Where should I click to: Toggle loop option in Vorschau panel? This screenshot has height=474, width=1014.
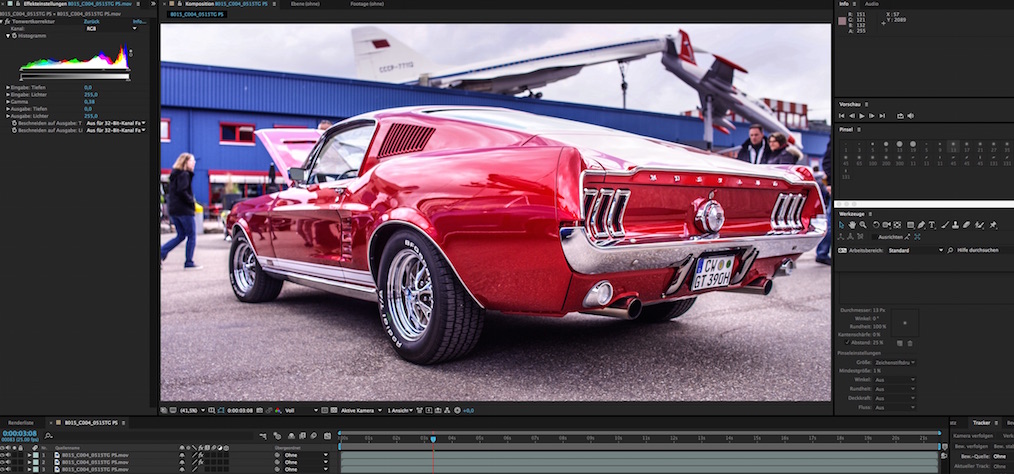900,116
